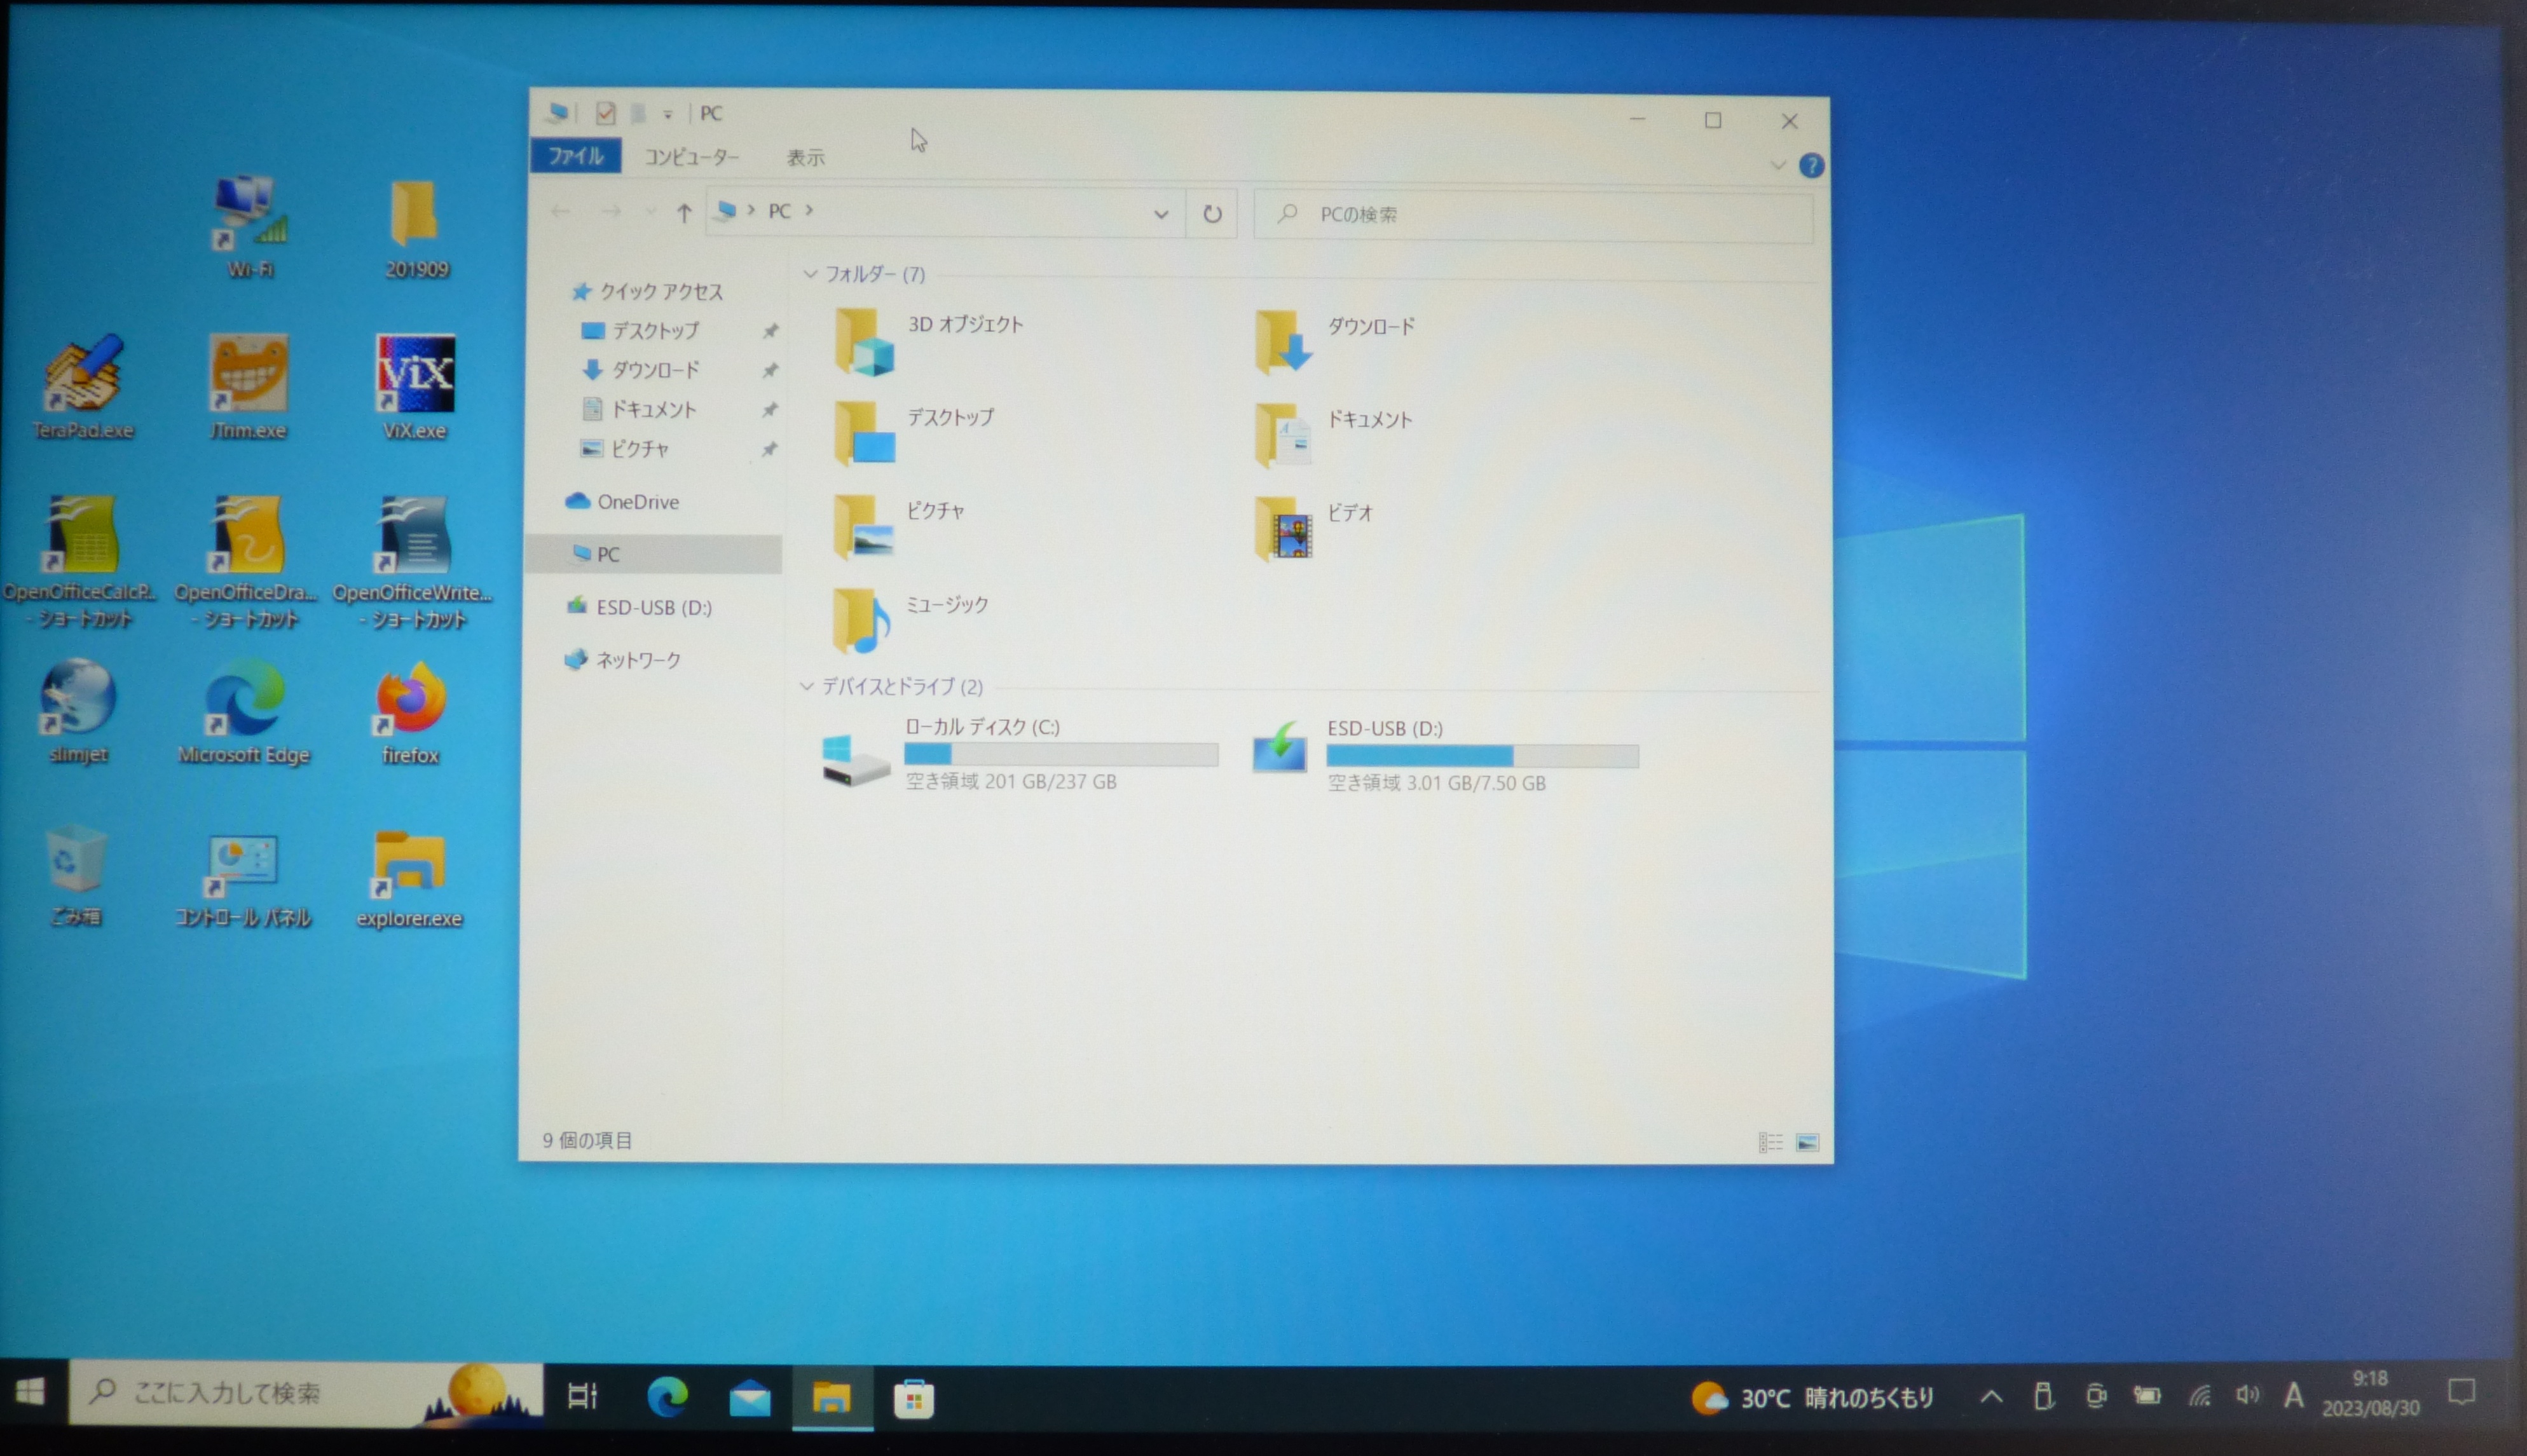Viewport: 2527px width, 1456px height.
Task: Select OneDrive in navigation pane
Action: (637, 502)
